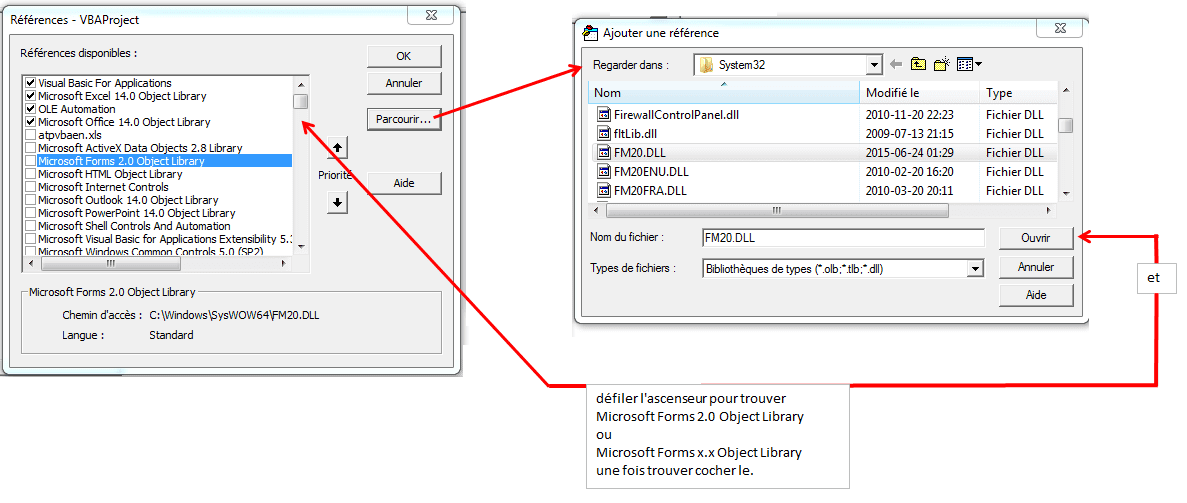
Task: Uncheck OLE Automation reference
Action: [30, 108]
